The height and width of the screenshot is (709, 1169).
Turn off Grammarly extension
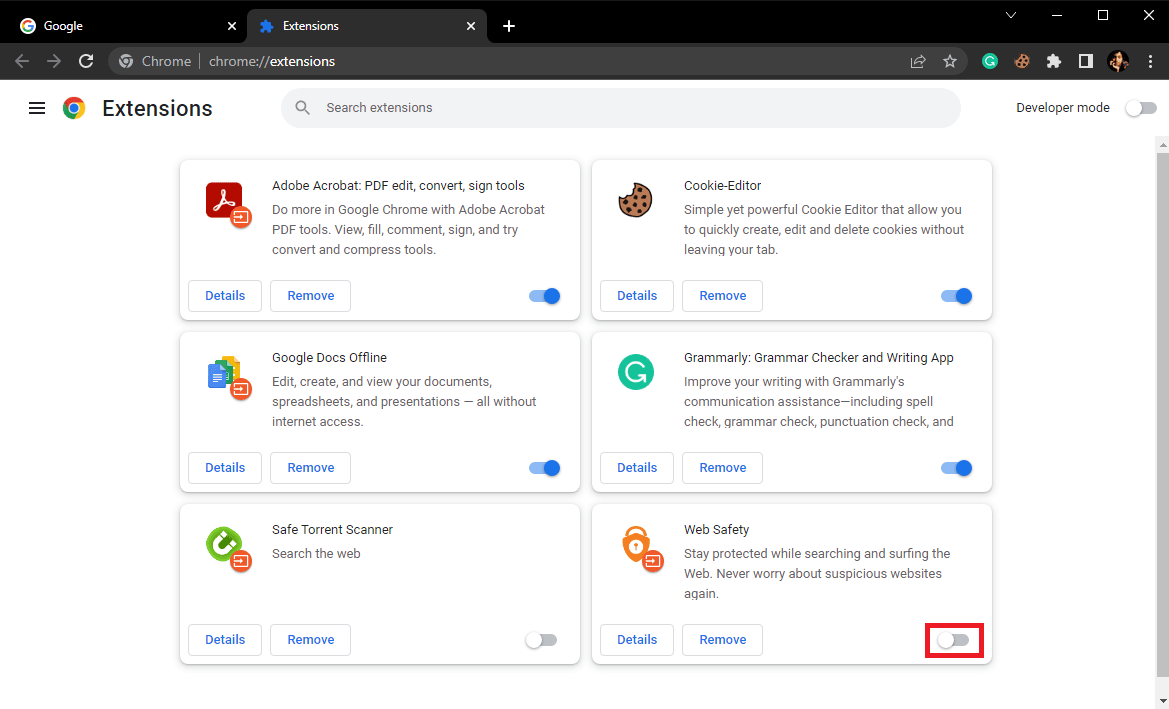click(x=956, y=468)
